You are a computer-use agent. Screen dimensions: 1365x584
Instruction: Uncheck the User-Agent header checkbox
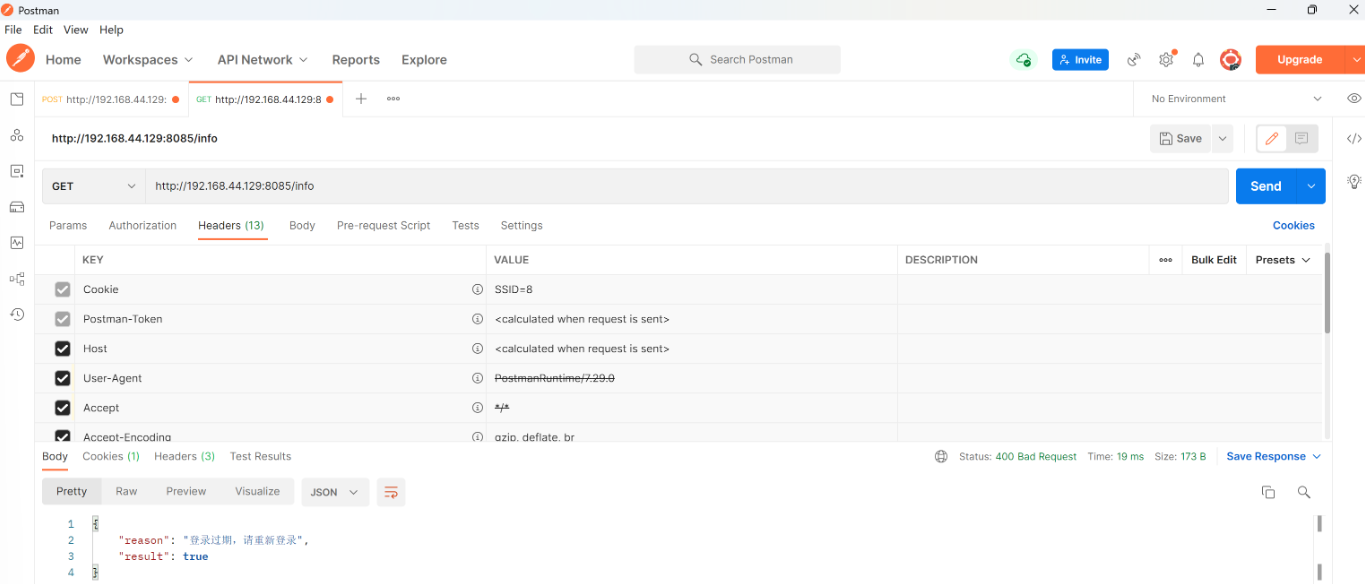[62, 378]
